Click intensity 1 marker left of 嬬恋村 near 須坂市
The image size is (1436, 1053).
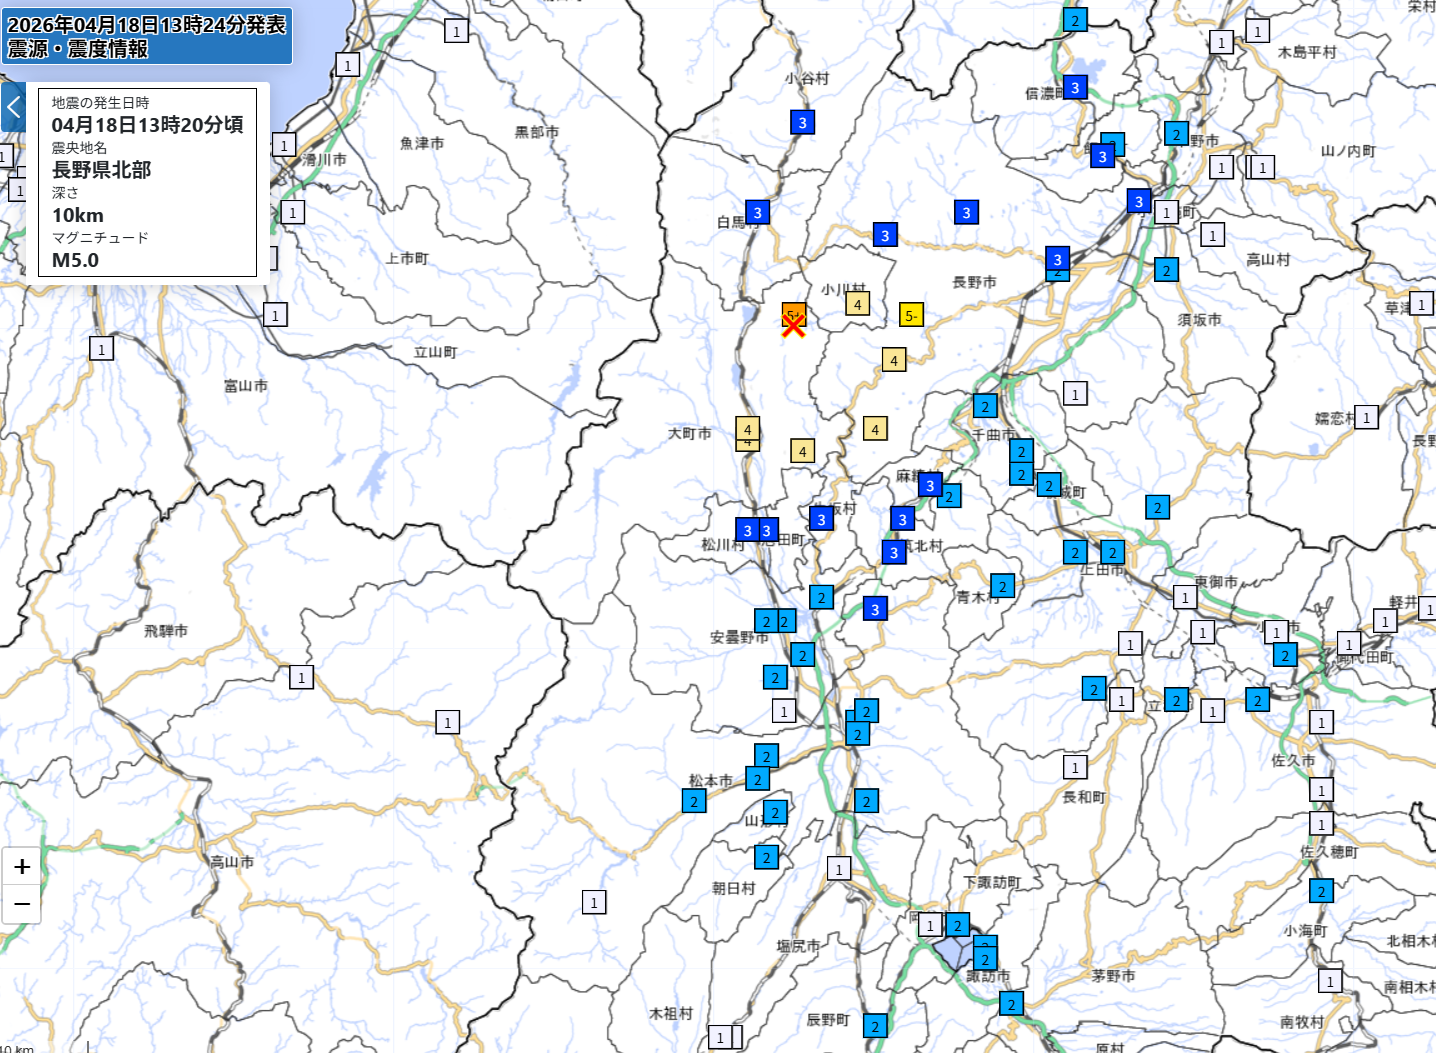pyautogui.click(x=1075, y=394)
